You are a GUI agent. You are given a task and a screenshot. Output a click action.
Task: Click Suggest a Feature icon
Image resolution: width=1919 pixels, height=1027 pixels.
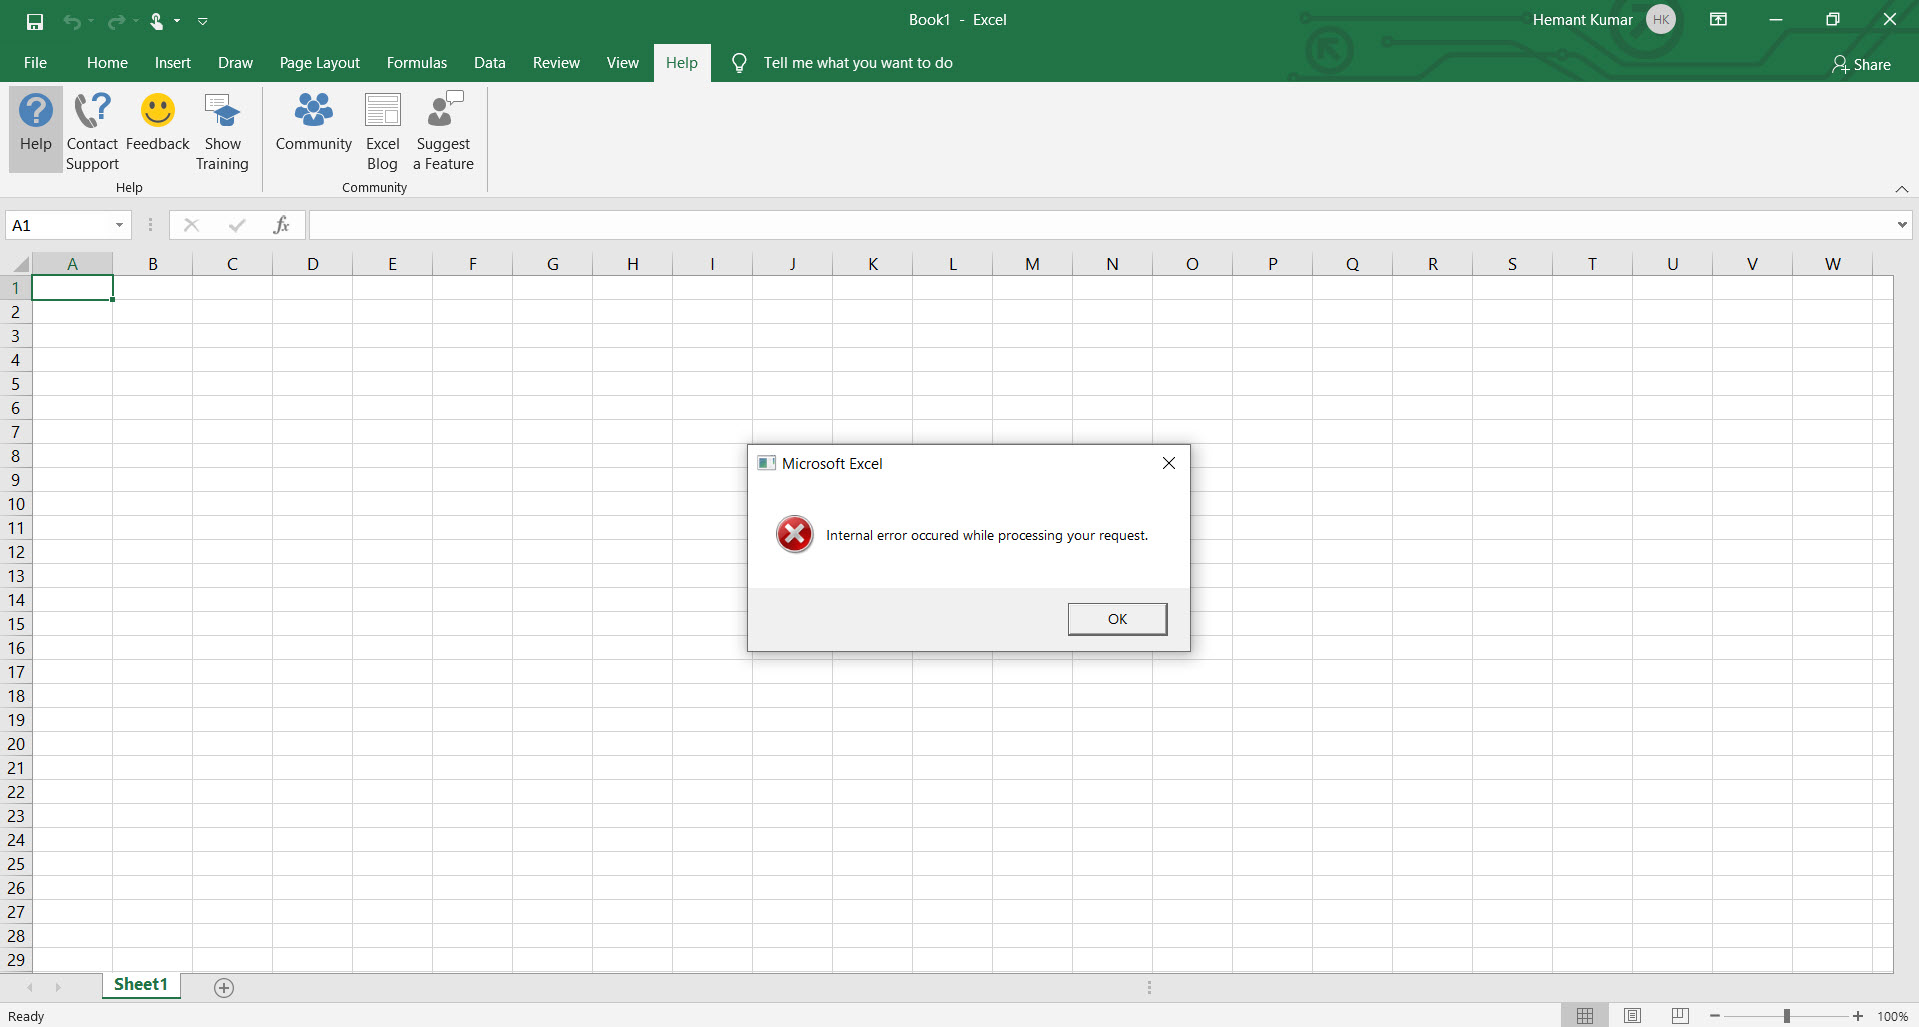click(x=444, y=110)
